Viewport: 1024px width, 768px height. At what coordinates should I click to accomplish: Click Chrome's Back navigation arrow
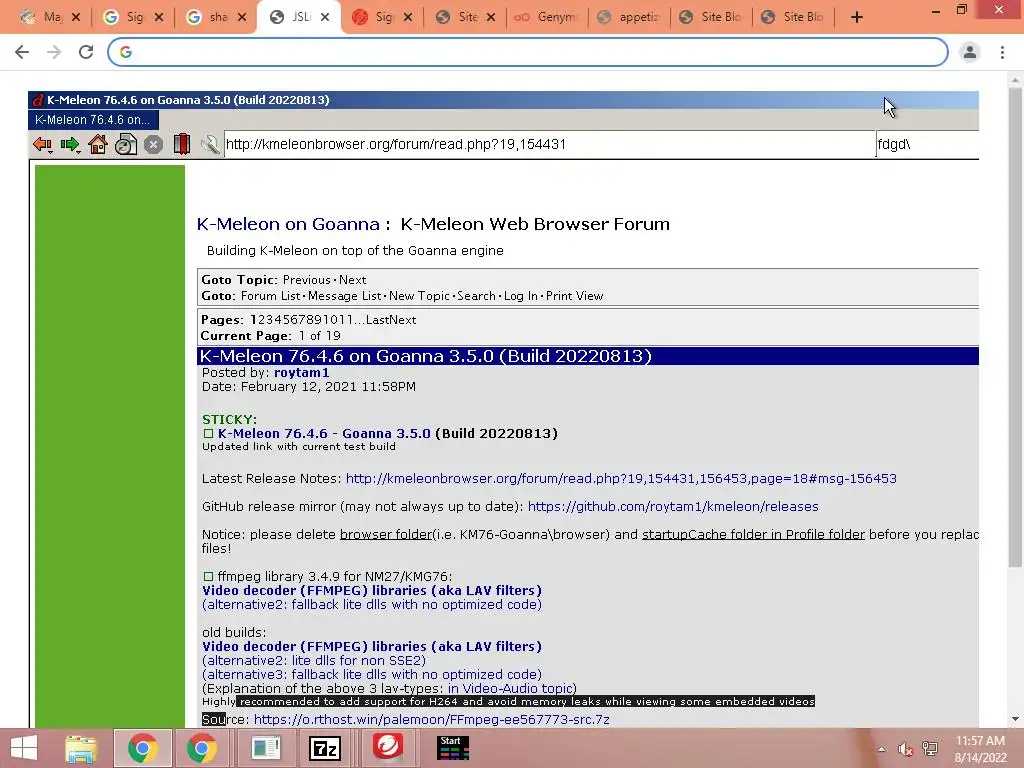point(22,52)
